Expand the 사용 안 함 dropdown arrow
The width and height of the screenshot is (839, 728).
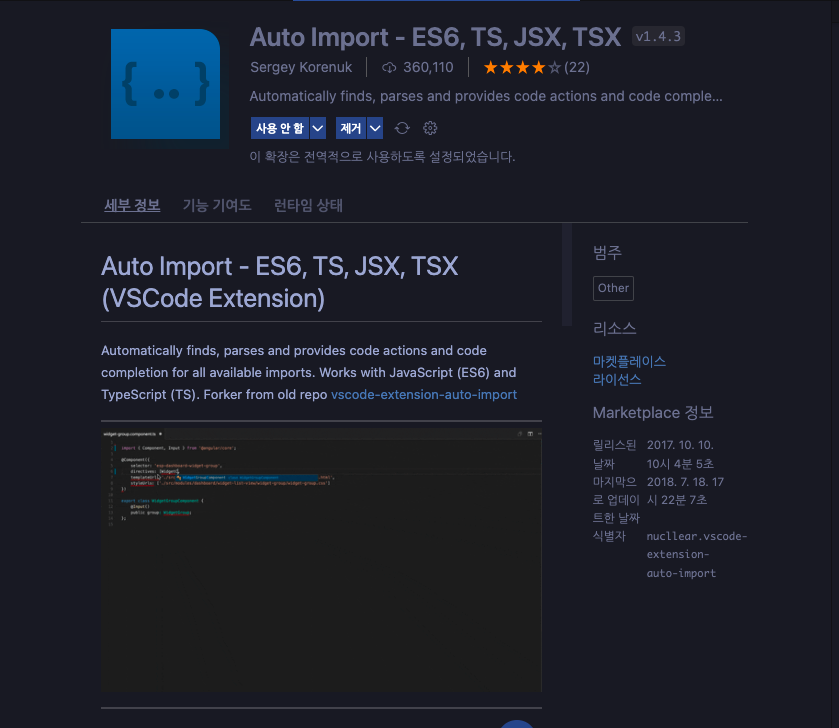(318, 128)
